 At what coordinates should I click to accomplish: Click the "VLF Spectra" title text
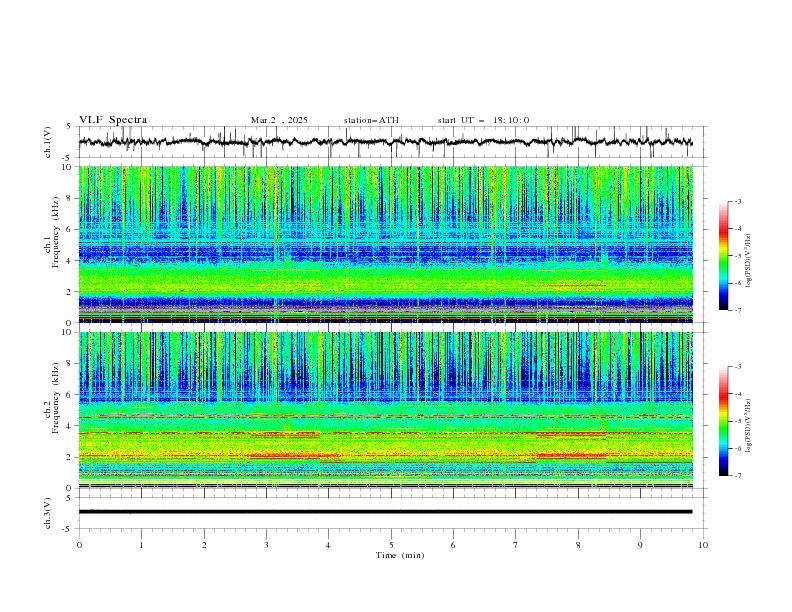click(x=113, y=120)
